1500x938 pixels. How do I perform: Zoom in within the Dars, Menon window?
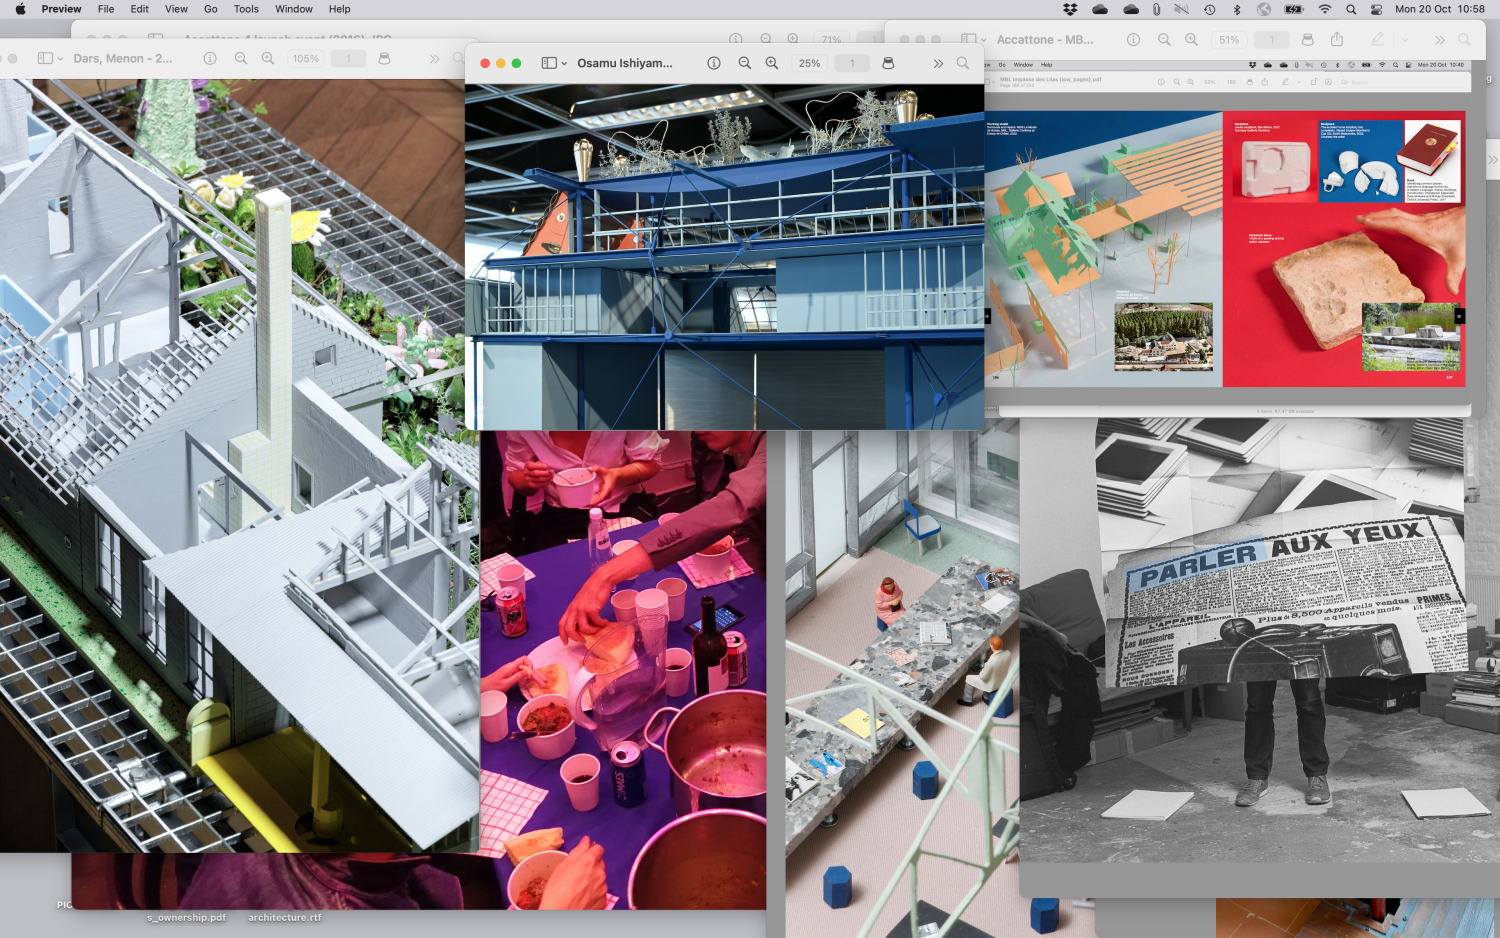[x=268, y=59]
